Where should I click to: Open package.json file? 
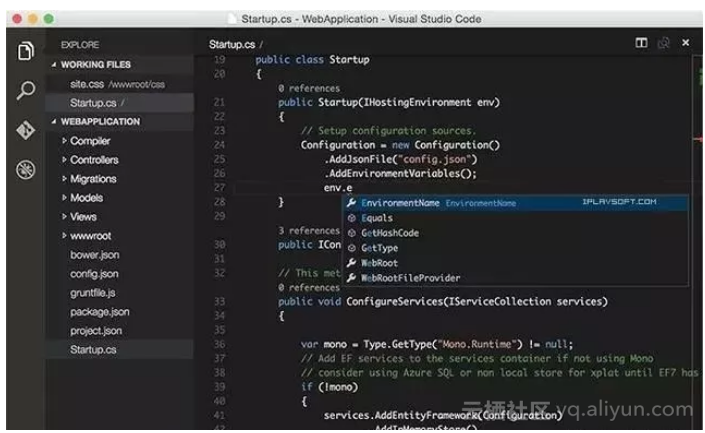coord(99,312)
